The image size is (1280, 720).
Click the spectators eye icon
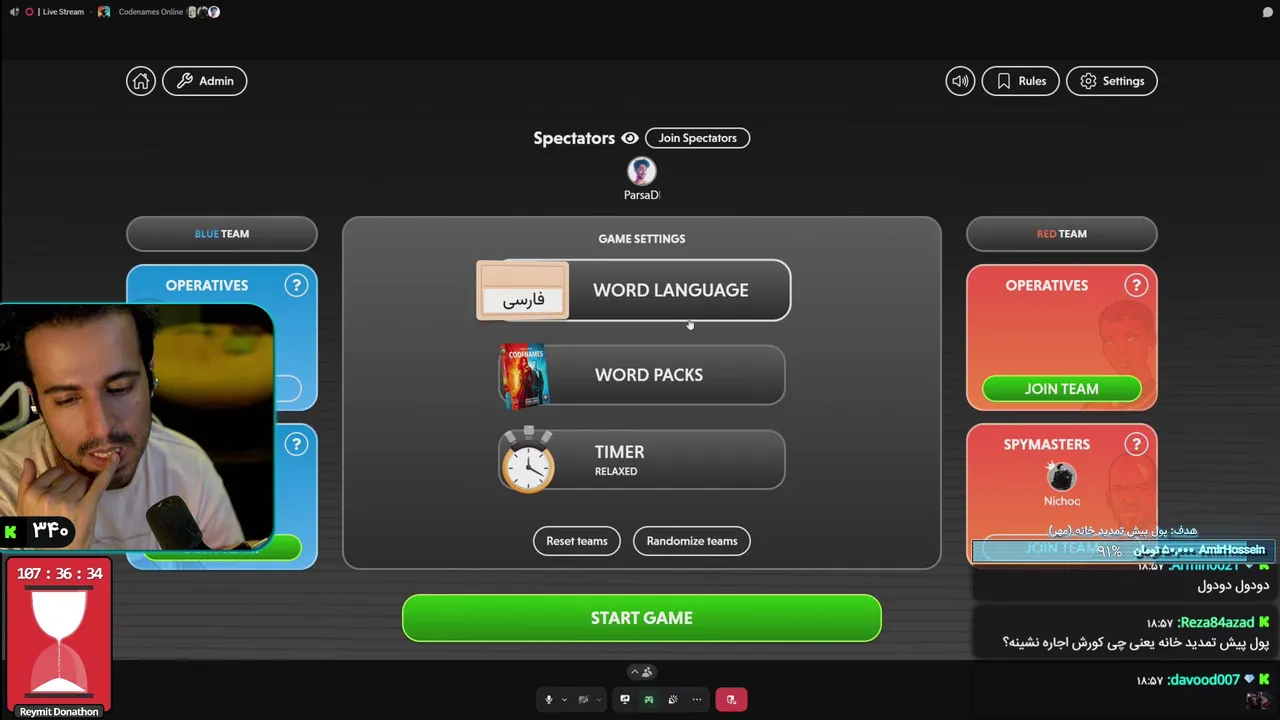coord(630,138)
